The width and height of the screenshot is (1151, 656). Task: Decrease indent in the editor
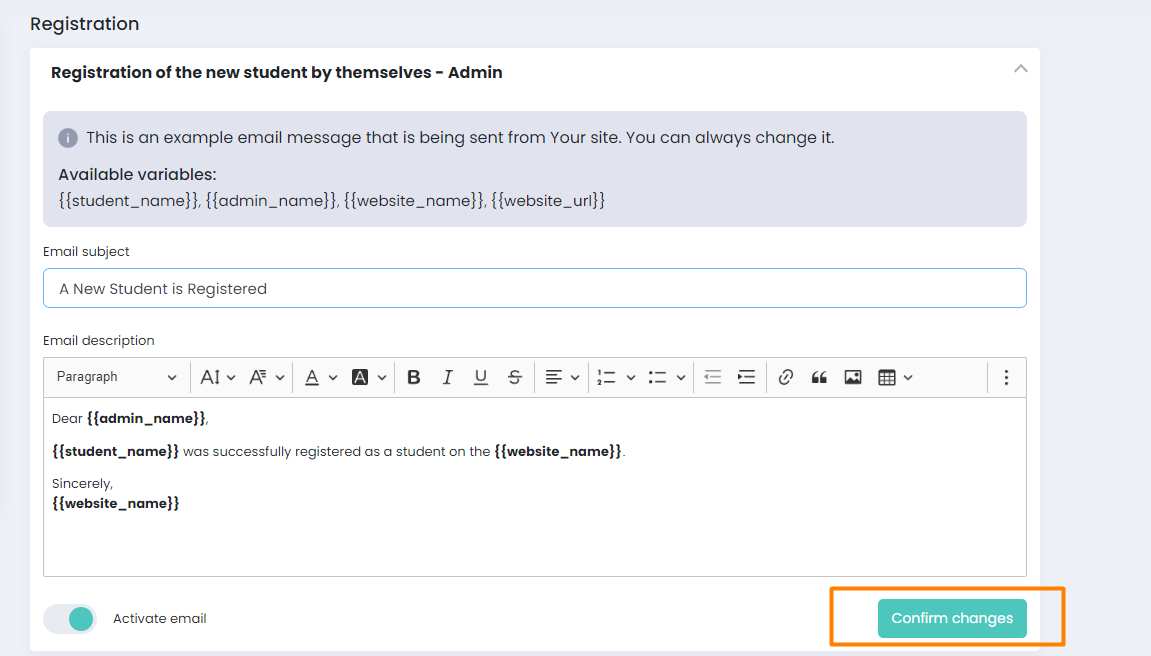(x=712, y=377)
